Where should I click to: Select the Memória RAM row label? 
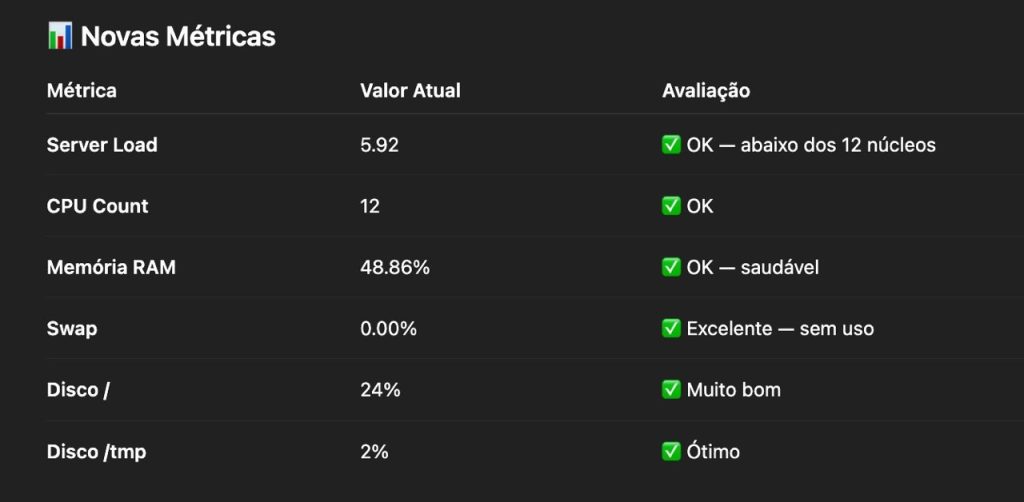111,267
